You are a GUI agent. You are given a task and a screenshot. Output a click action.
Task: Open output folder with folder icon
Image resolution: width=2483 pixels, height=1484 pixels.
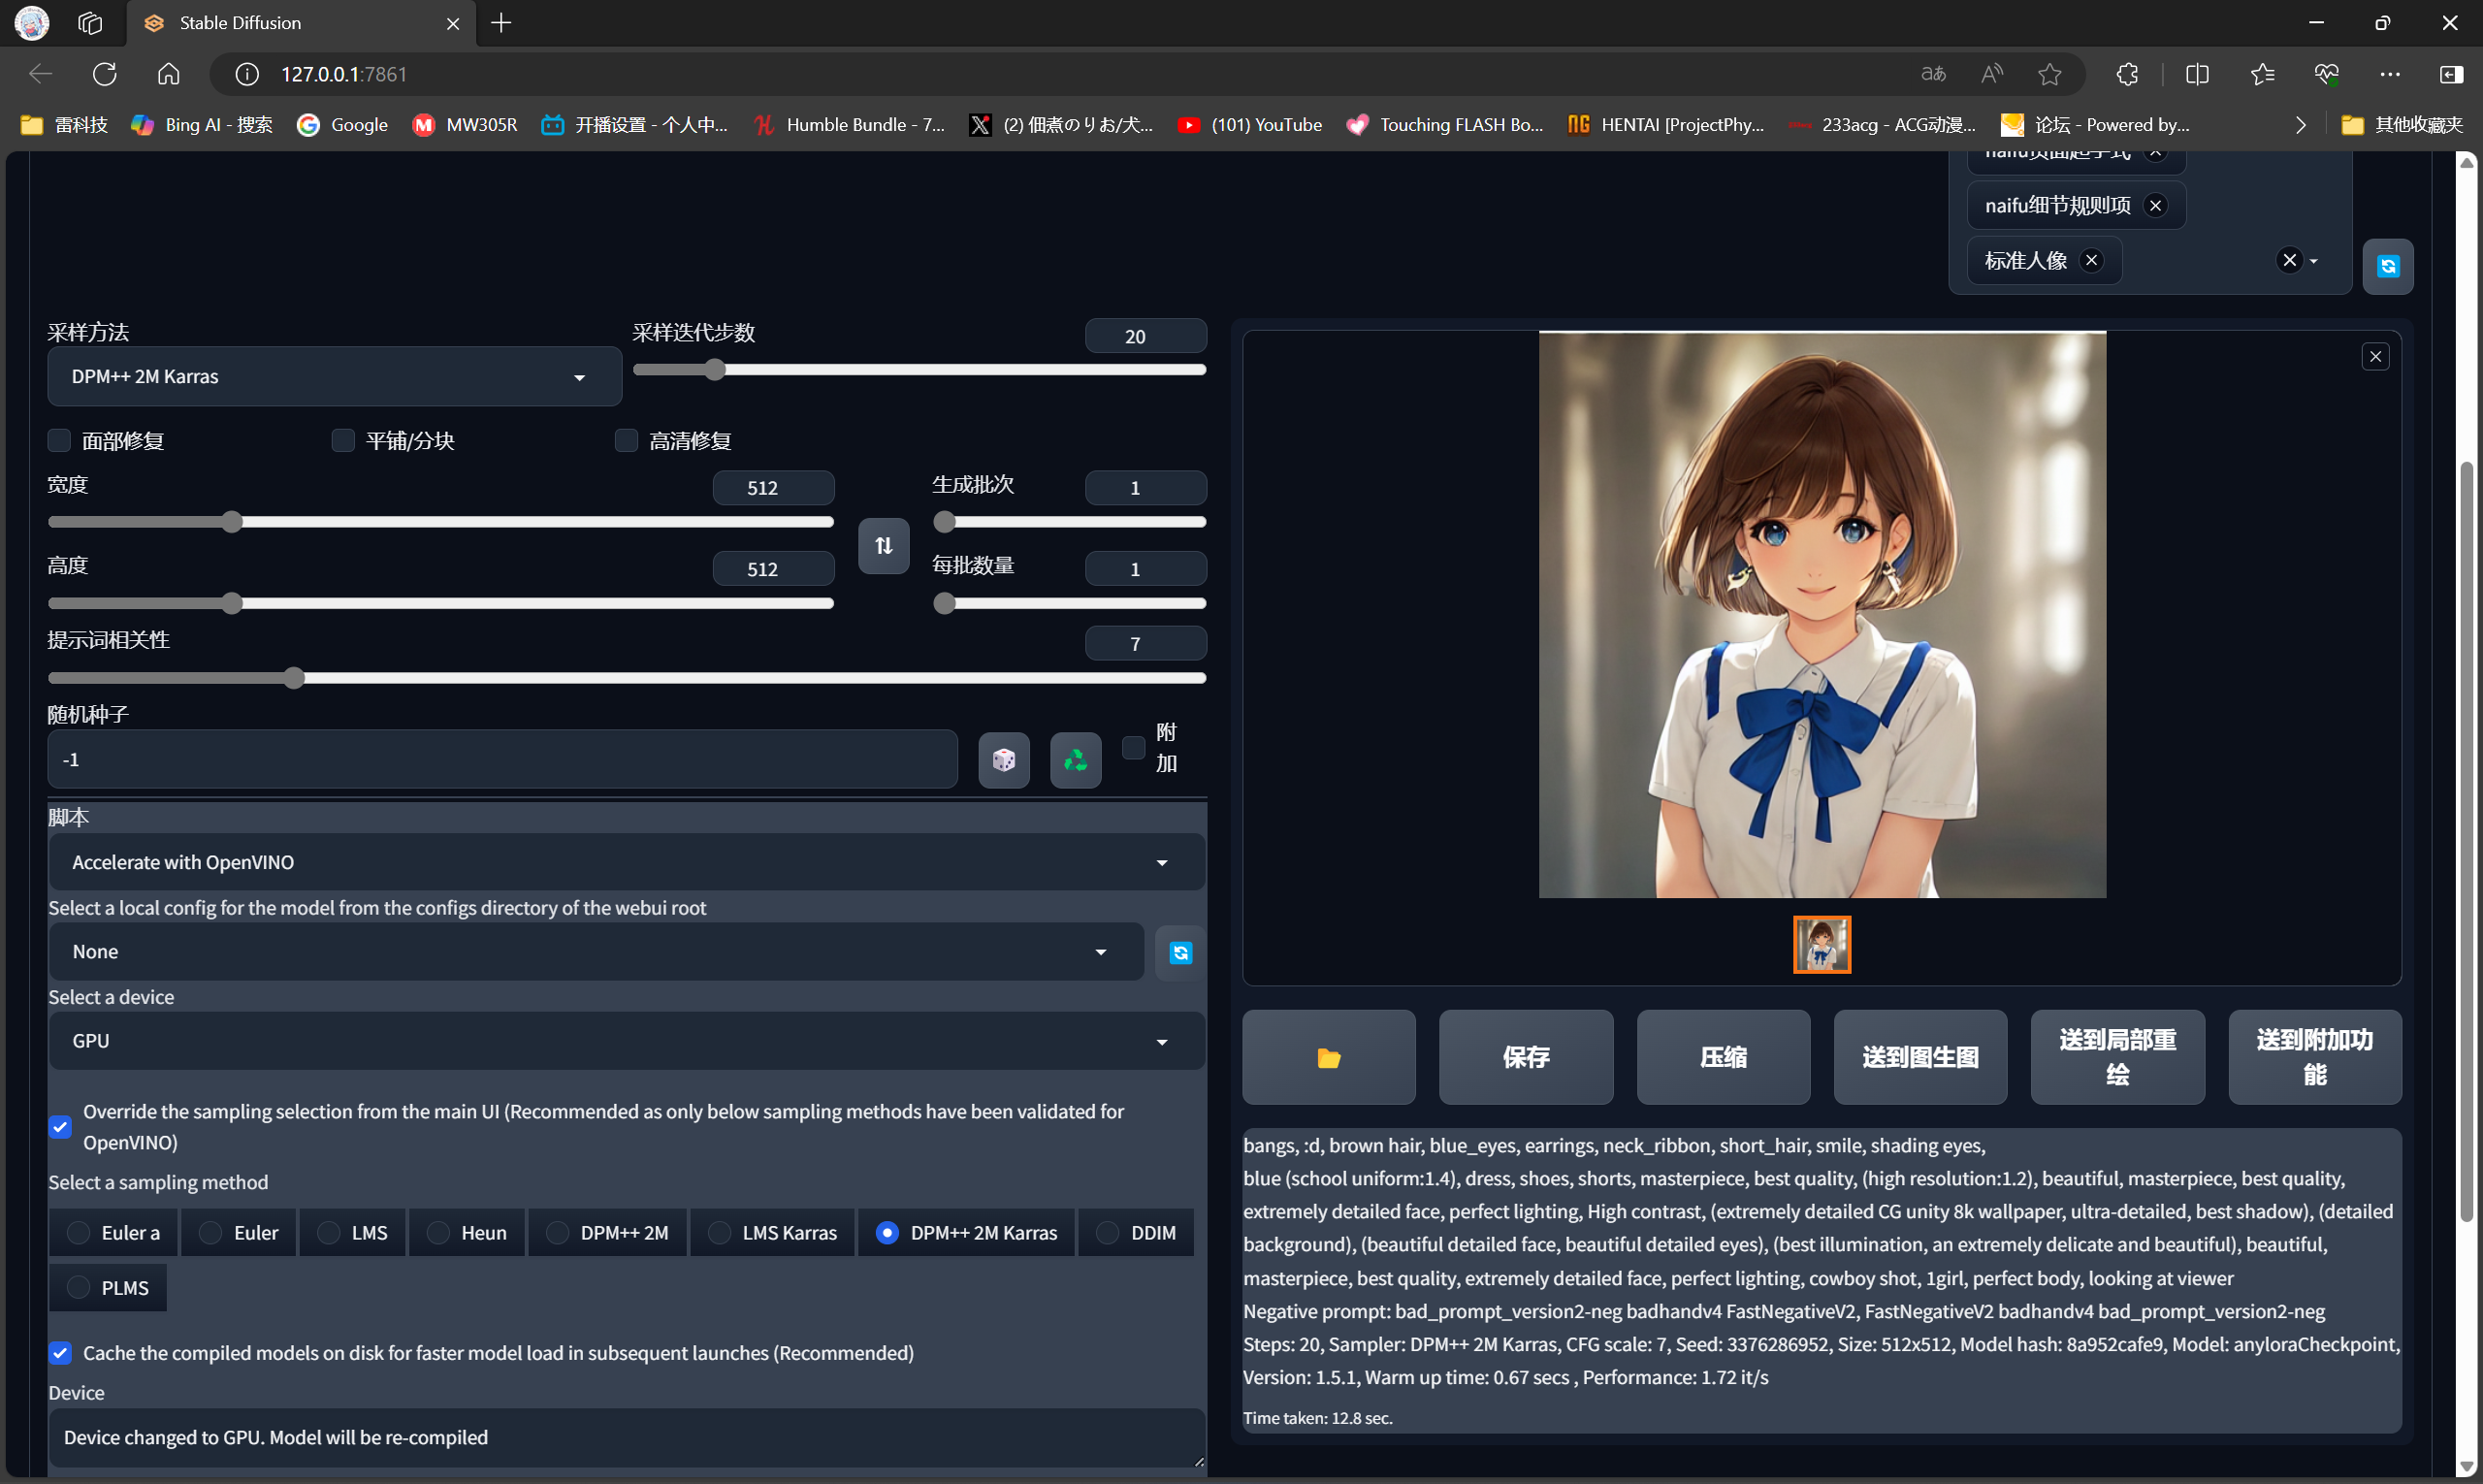[1328, 1057]
